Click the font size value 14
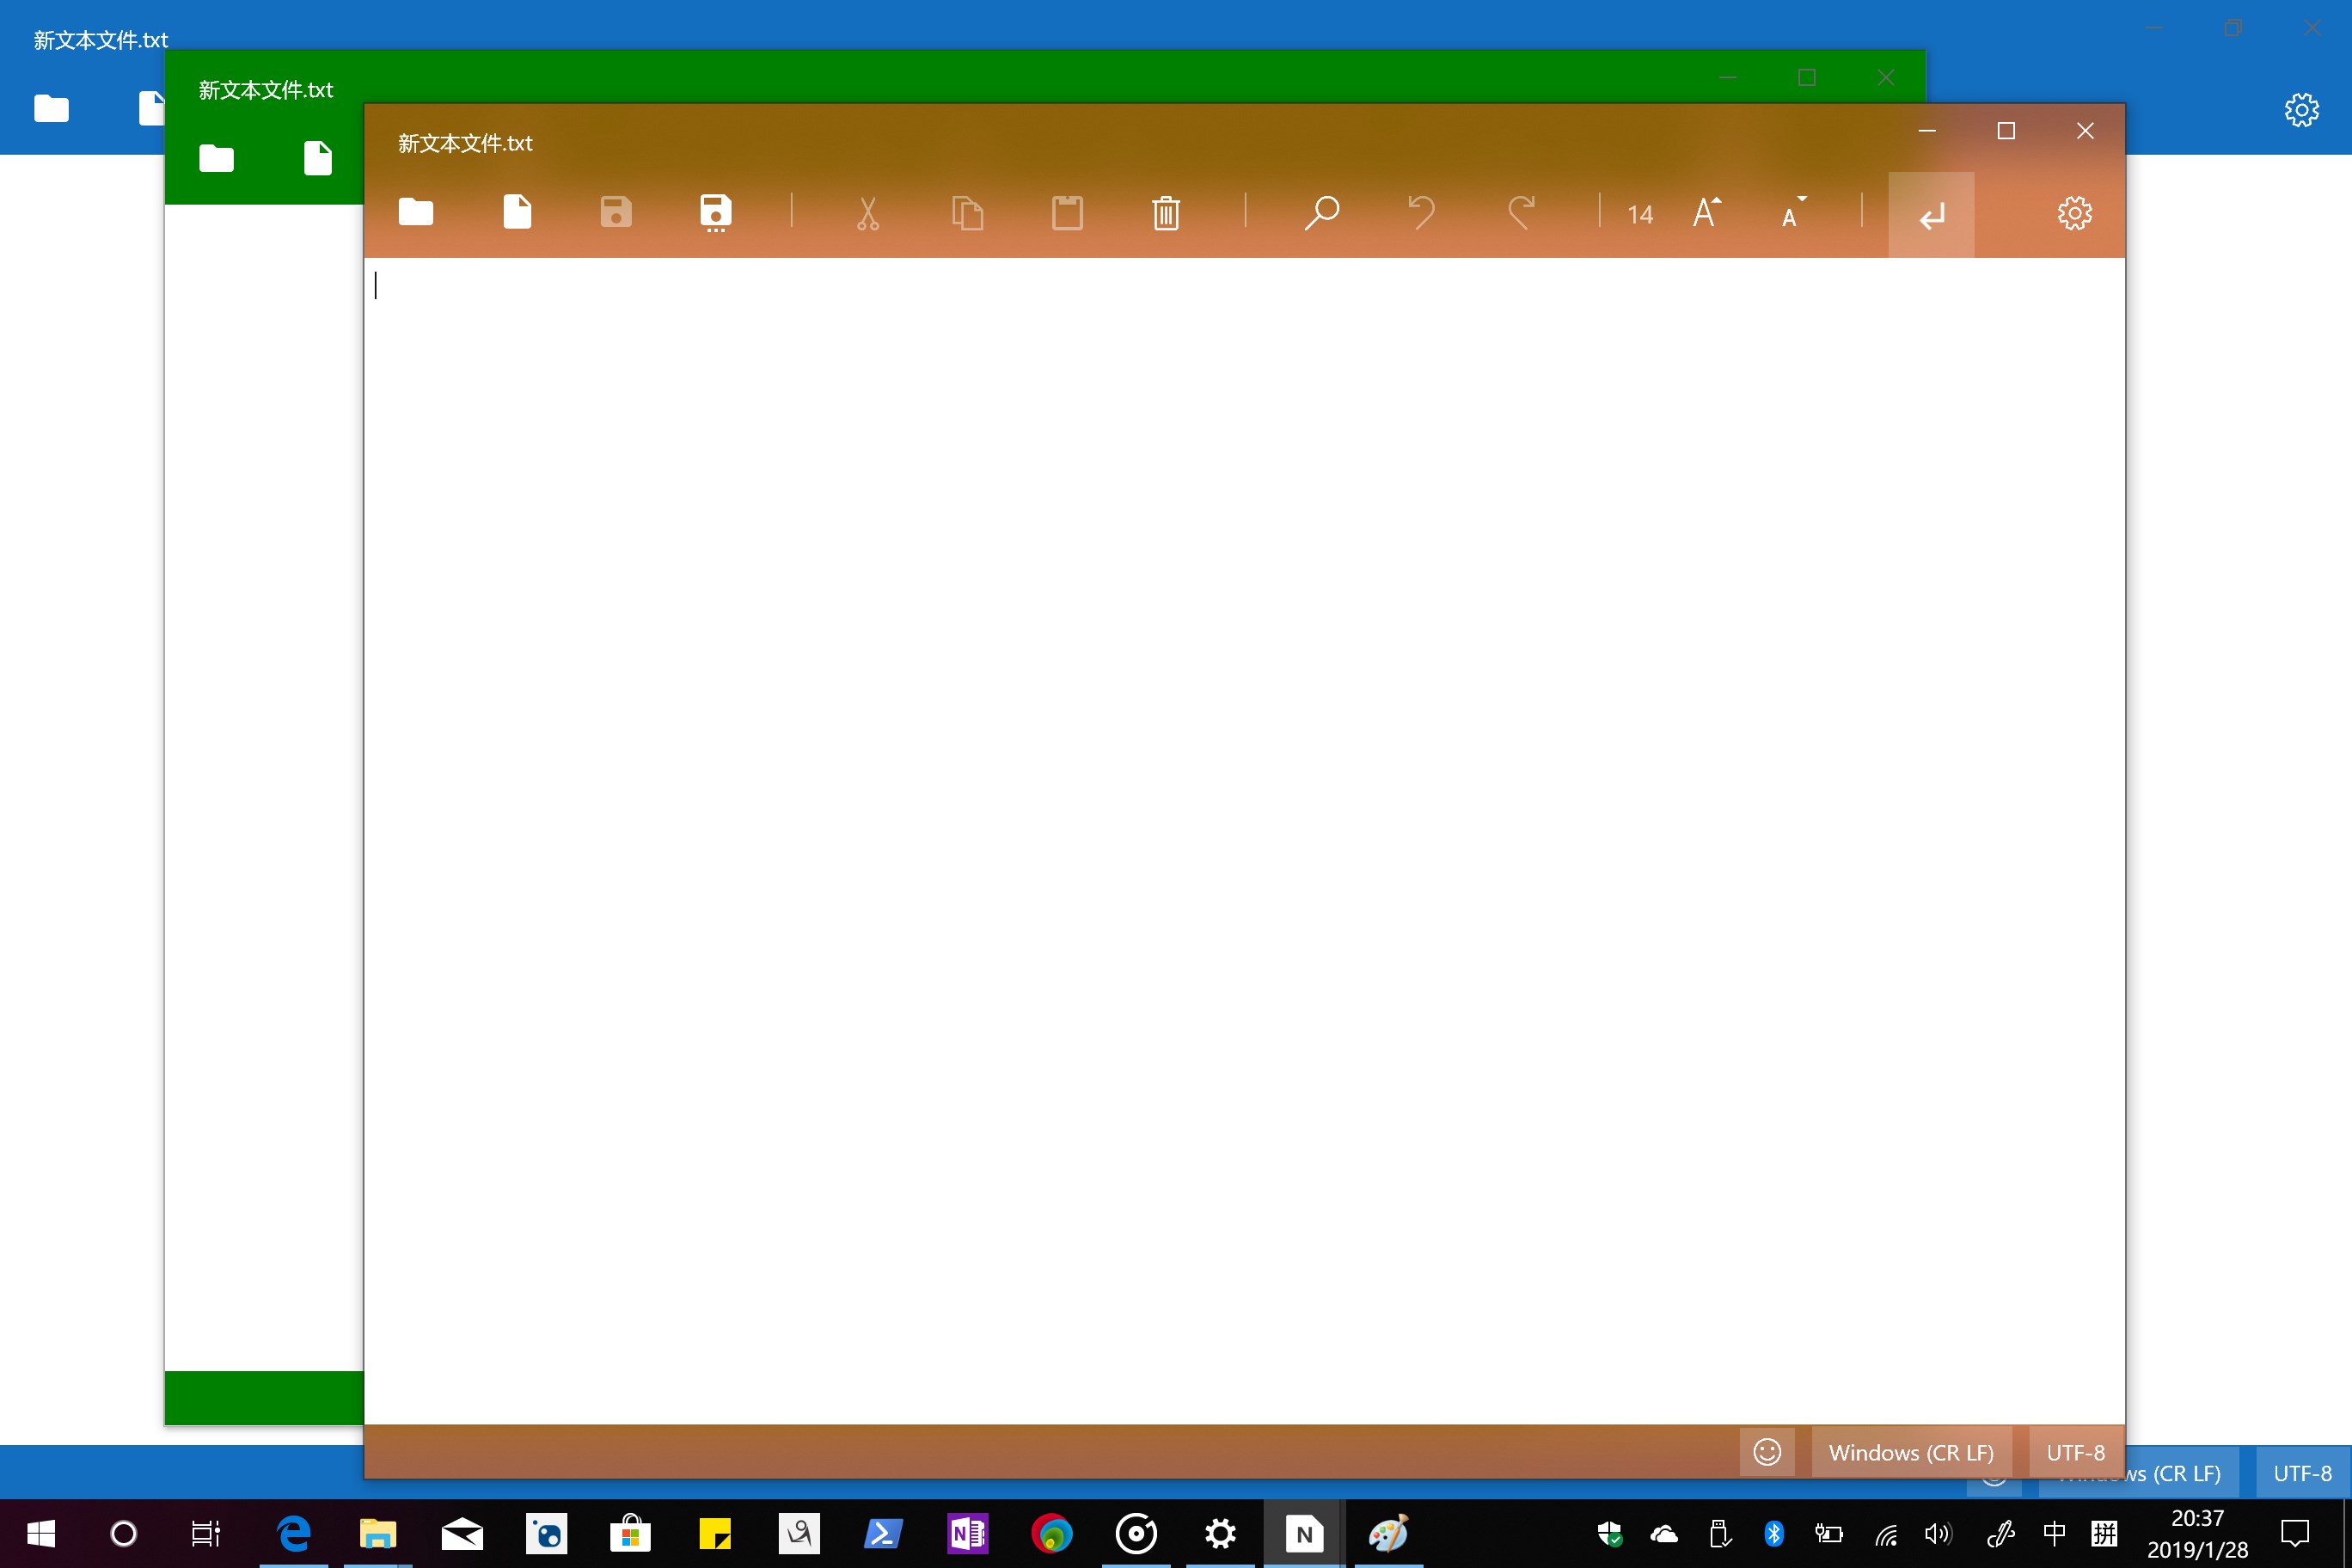 coord(1640,214)
